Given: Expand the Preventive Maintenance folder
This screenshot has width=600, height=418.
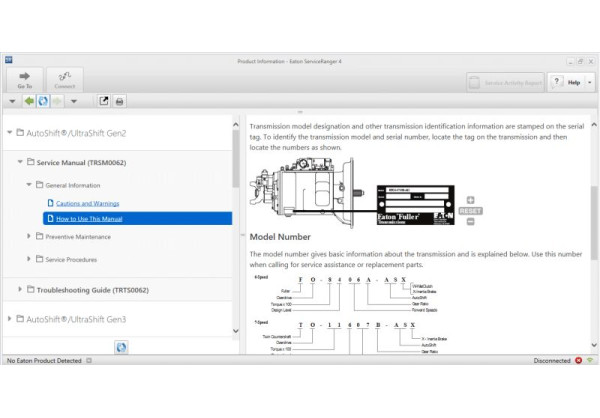Looking at the screenshot, I should (29, 237).
